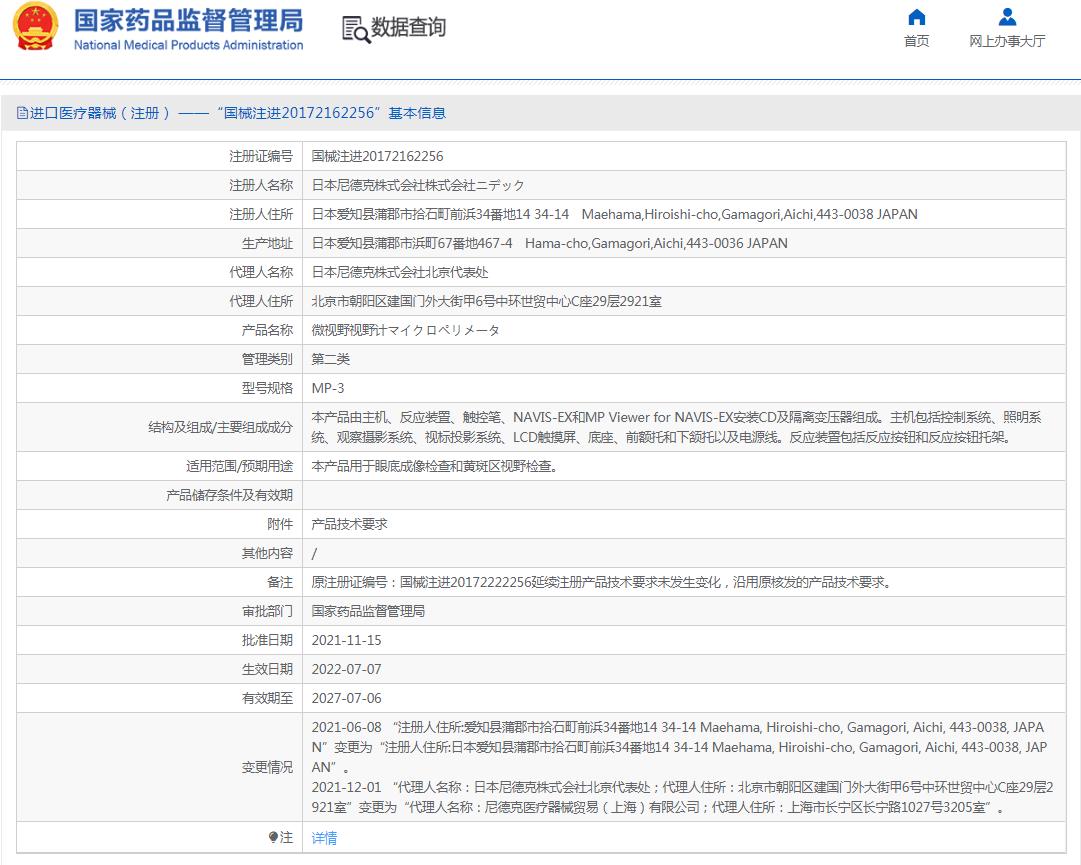1081x865 pixels.
Task: Click the 有效期至 label cell
Action: 159,698
